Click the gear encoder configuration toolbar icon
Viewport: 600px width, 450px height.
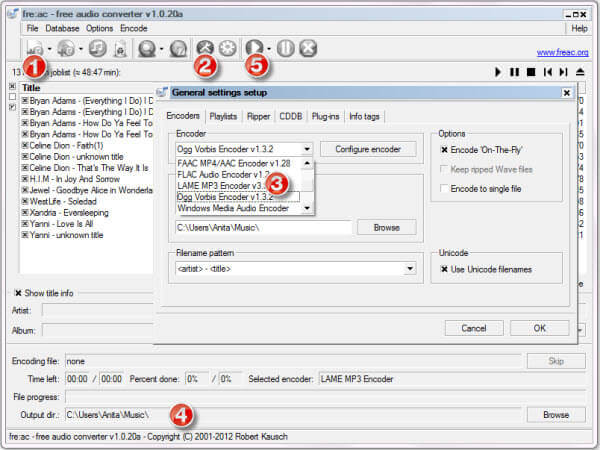pos(227,48)
